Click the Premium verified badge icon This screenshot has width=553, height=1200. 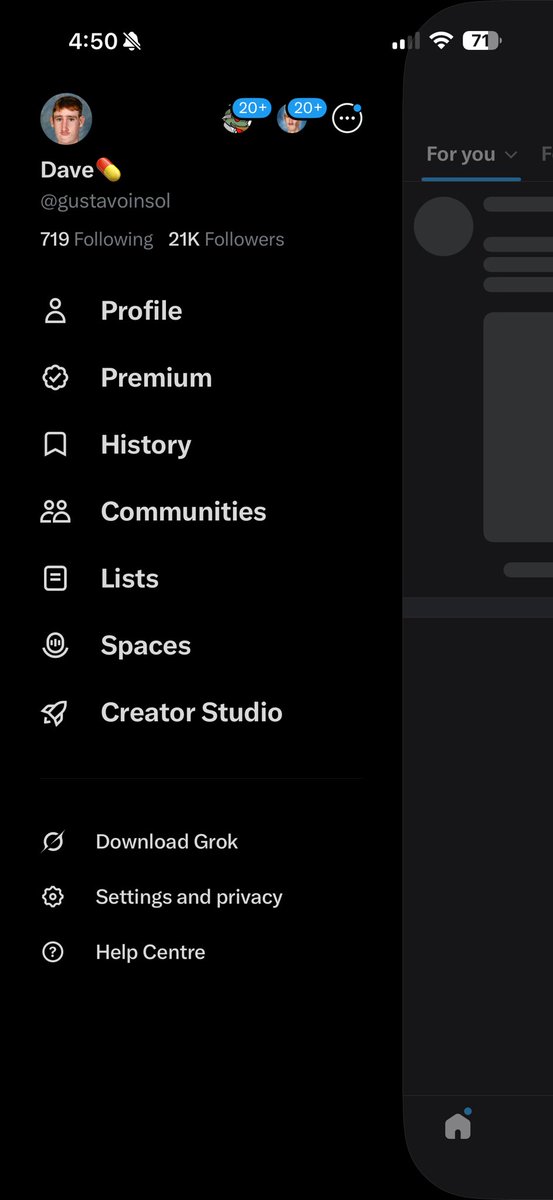point(55,378)
